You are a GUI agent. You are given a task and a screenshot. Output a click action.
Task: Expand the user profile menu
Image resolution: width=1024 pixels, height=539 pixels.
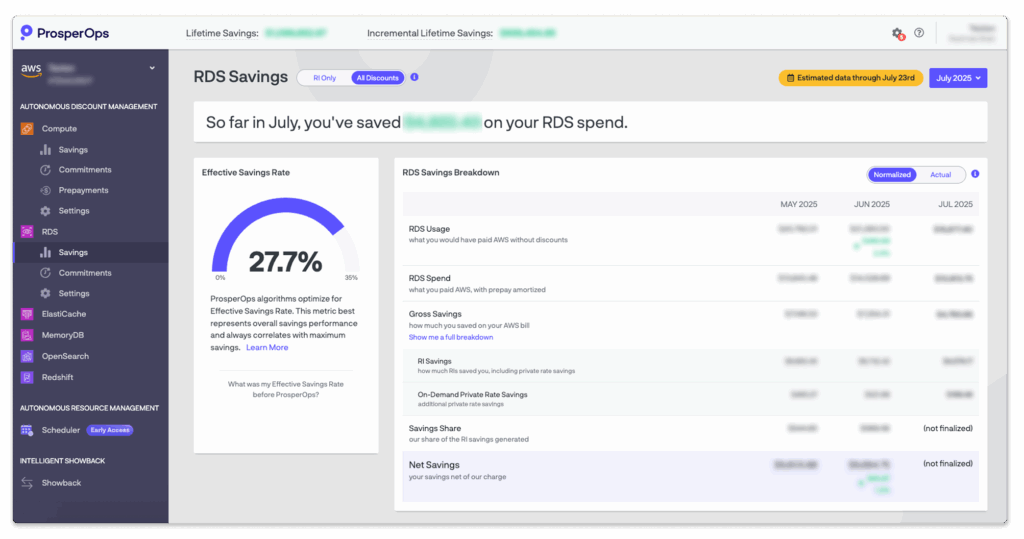[972, 33]
